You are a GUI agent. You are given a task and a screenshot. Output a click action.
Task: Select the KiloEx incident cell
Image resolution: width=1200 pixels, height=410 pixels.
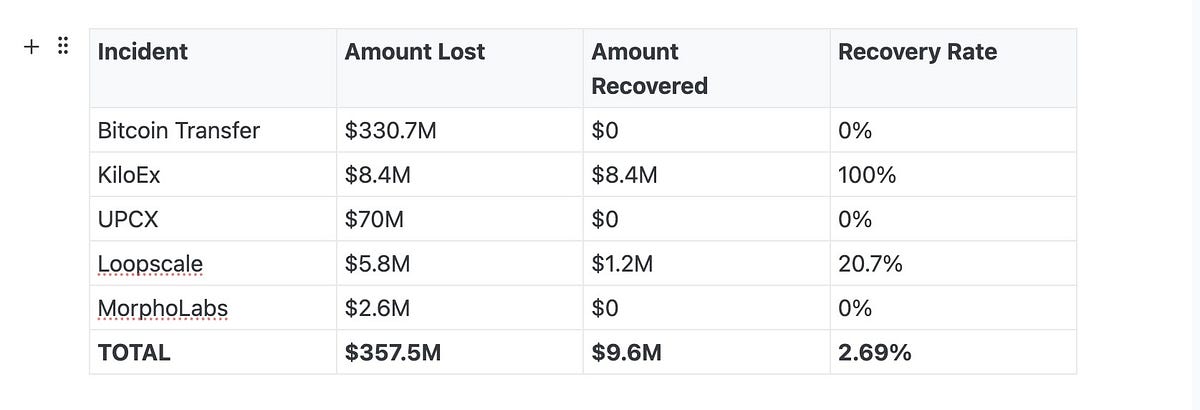tap(213, 175)
